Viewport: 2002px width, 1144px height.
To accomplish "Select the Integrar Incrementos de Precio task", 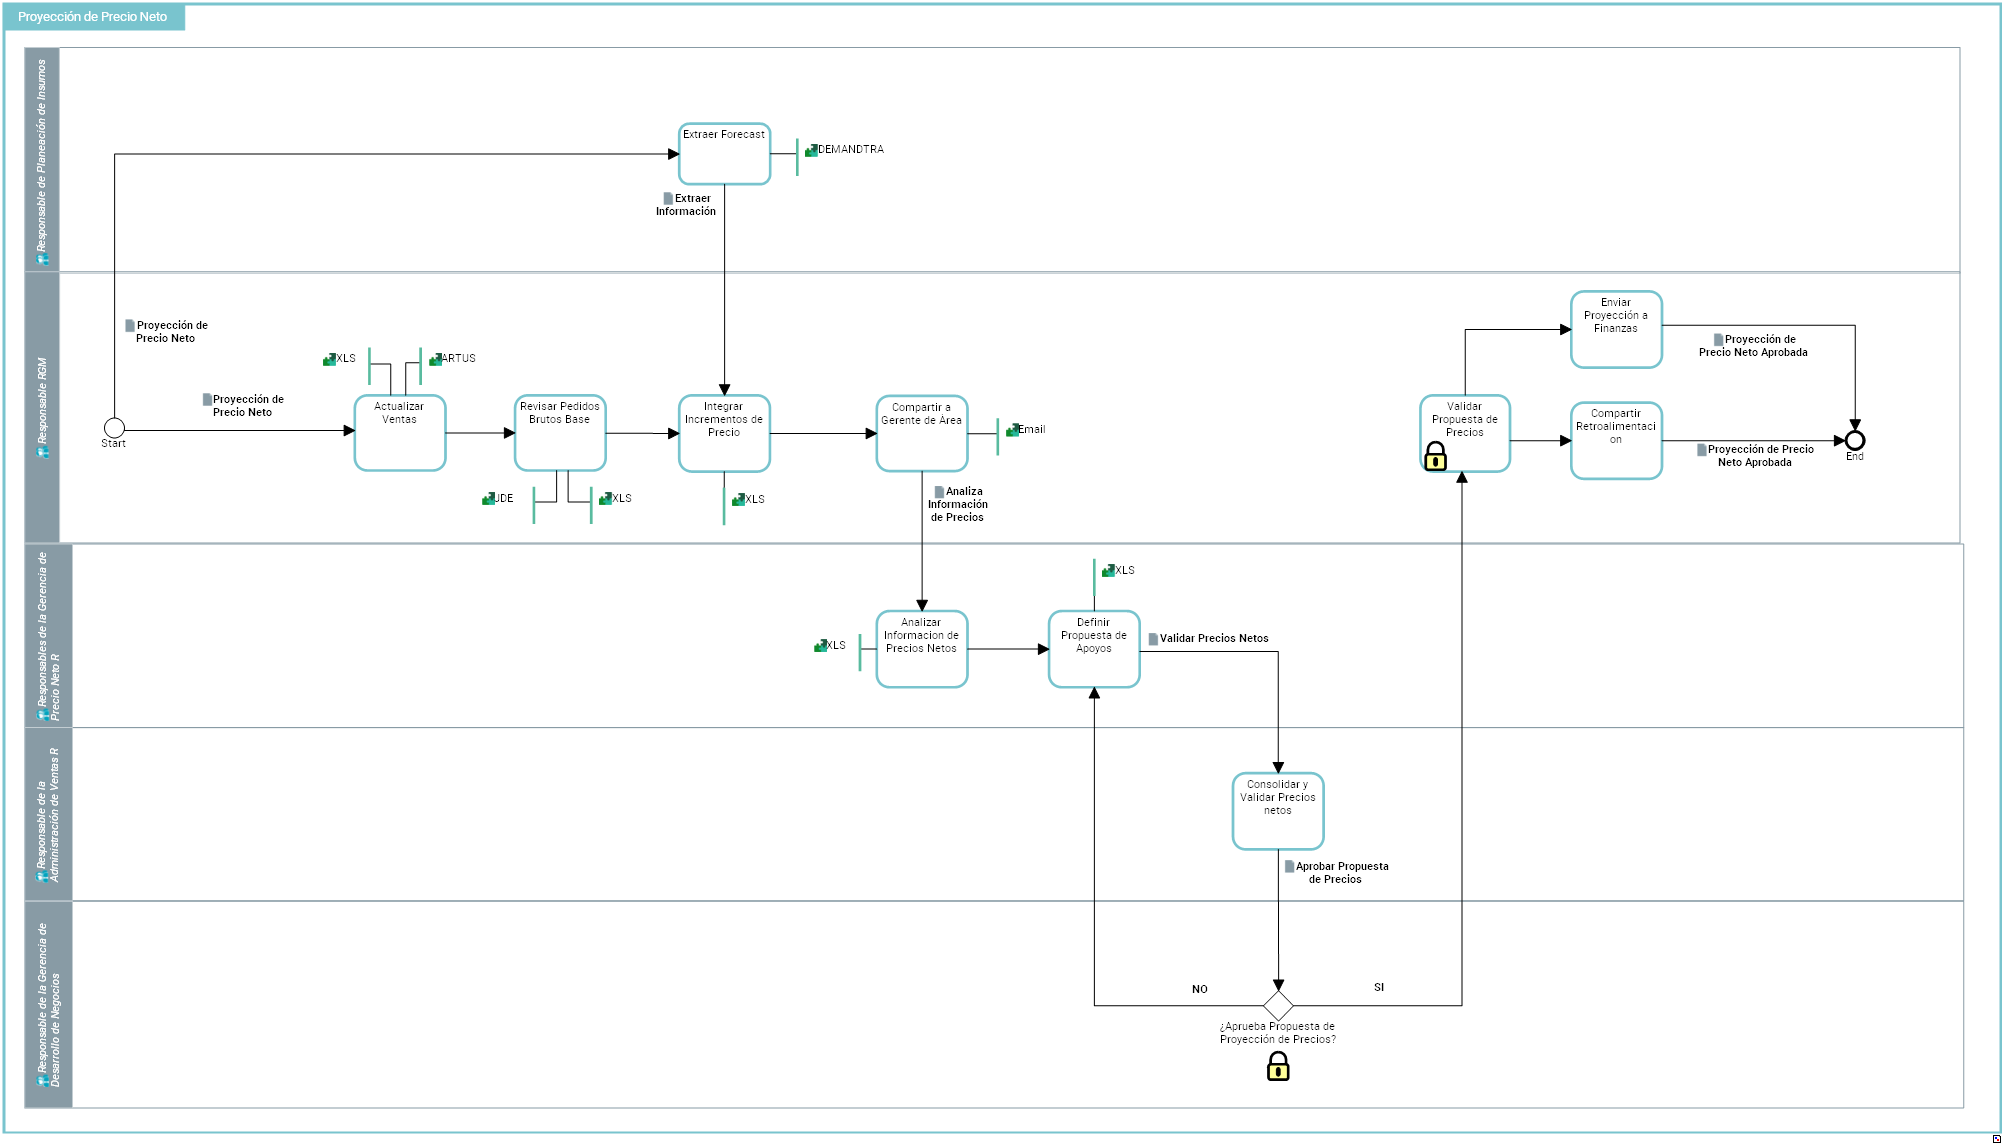I will [724, 434].
